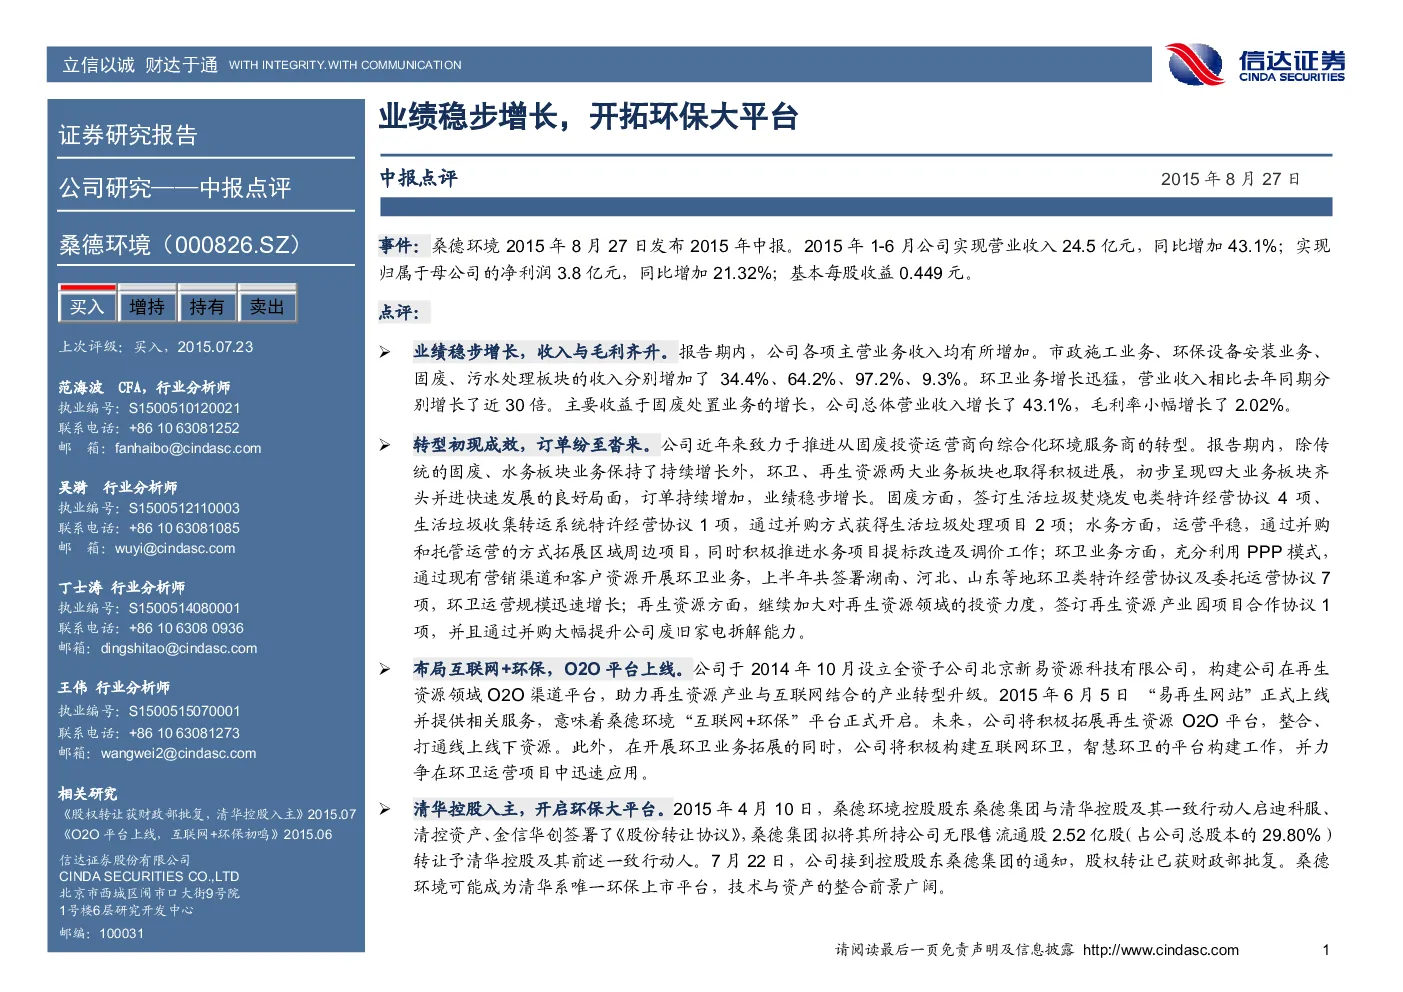Click the address line 北京市西城区闹市口大街9号院
The width and height of the screenshot is (1403, 992).
click(149, 893)
